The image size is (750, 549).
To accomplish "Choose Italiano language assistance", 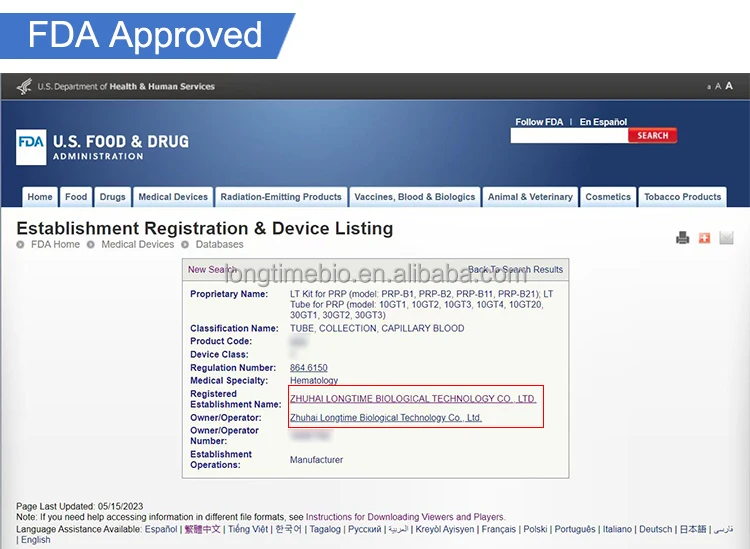I will click(617, 529).
